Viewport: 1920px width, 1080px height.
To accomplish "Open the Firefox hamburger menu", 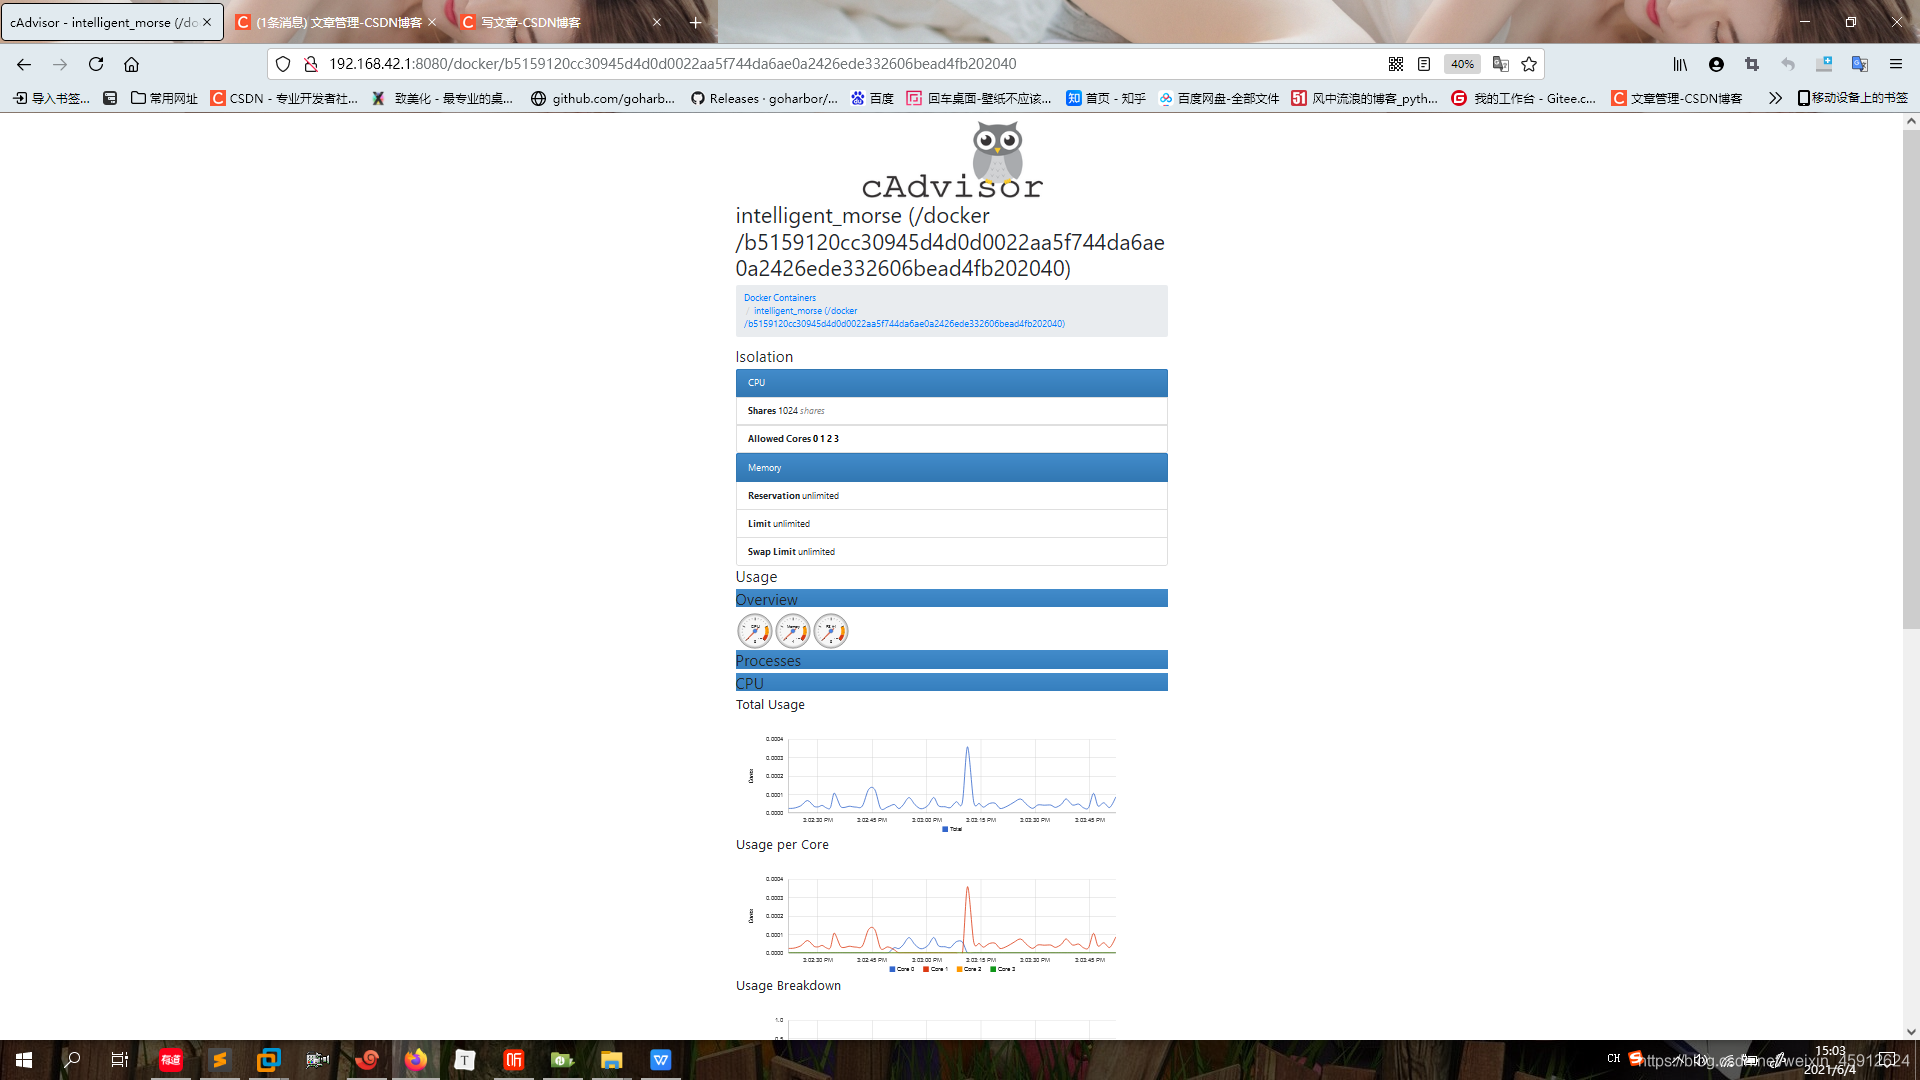I will tap(1896, 64).
